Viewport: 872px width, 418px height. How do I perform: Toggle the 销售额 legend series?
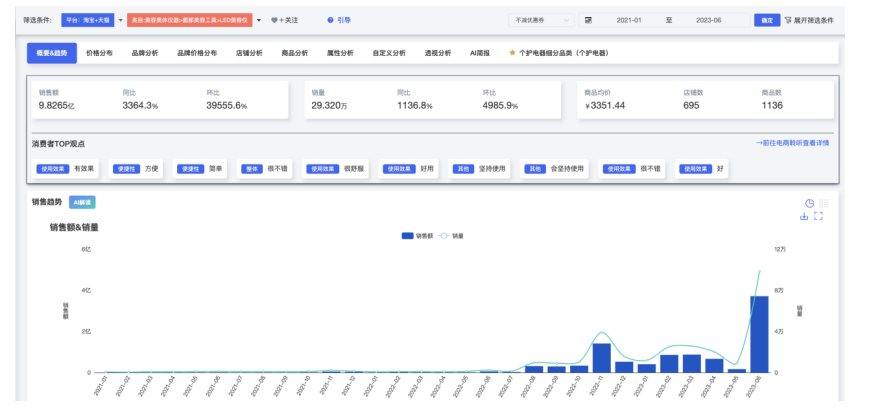coord(417,236)
